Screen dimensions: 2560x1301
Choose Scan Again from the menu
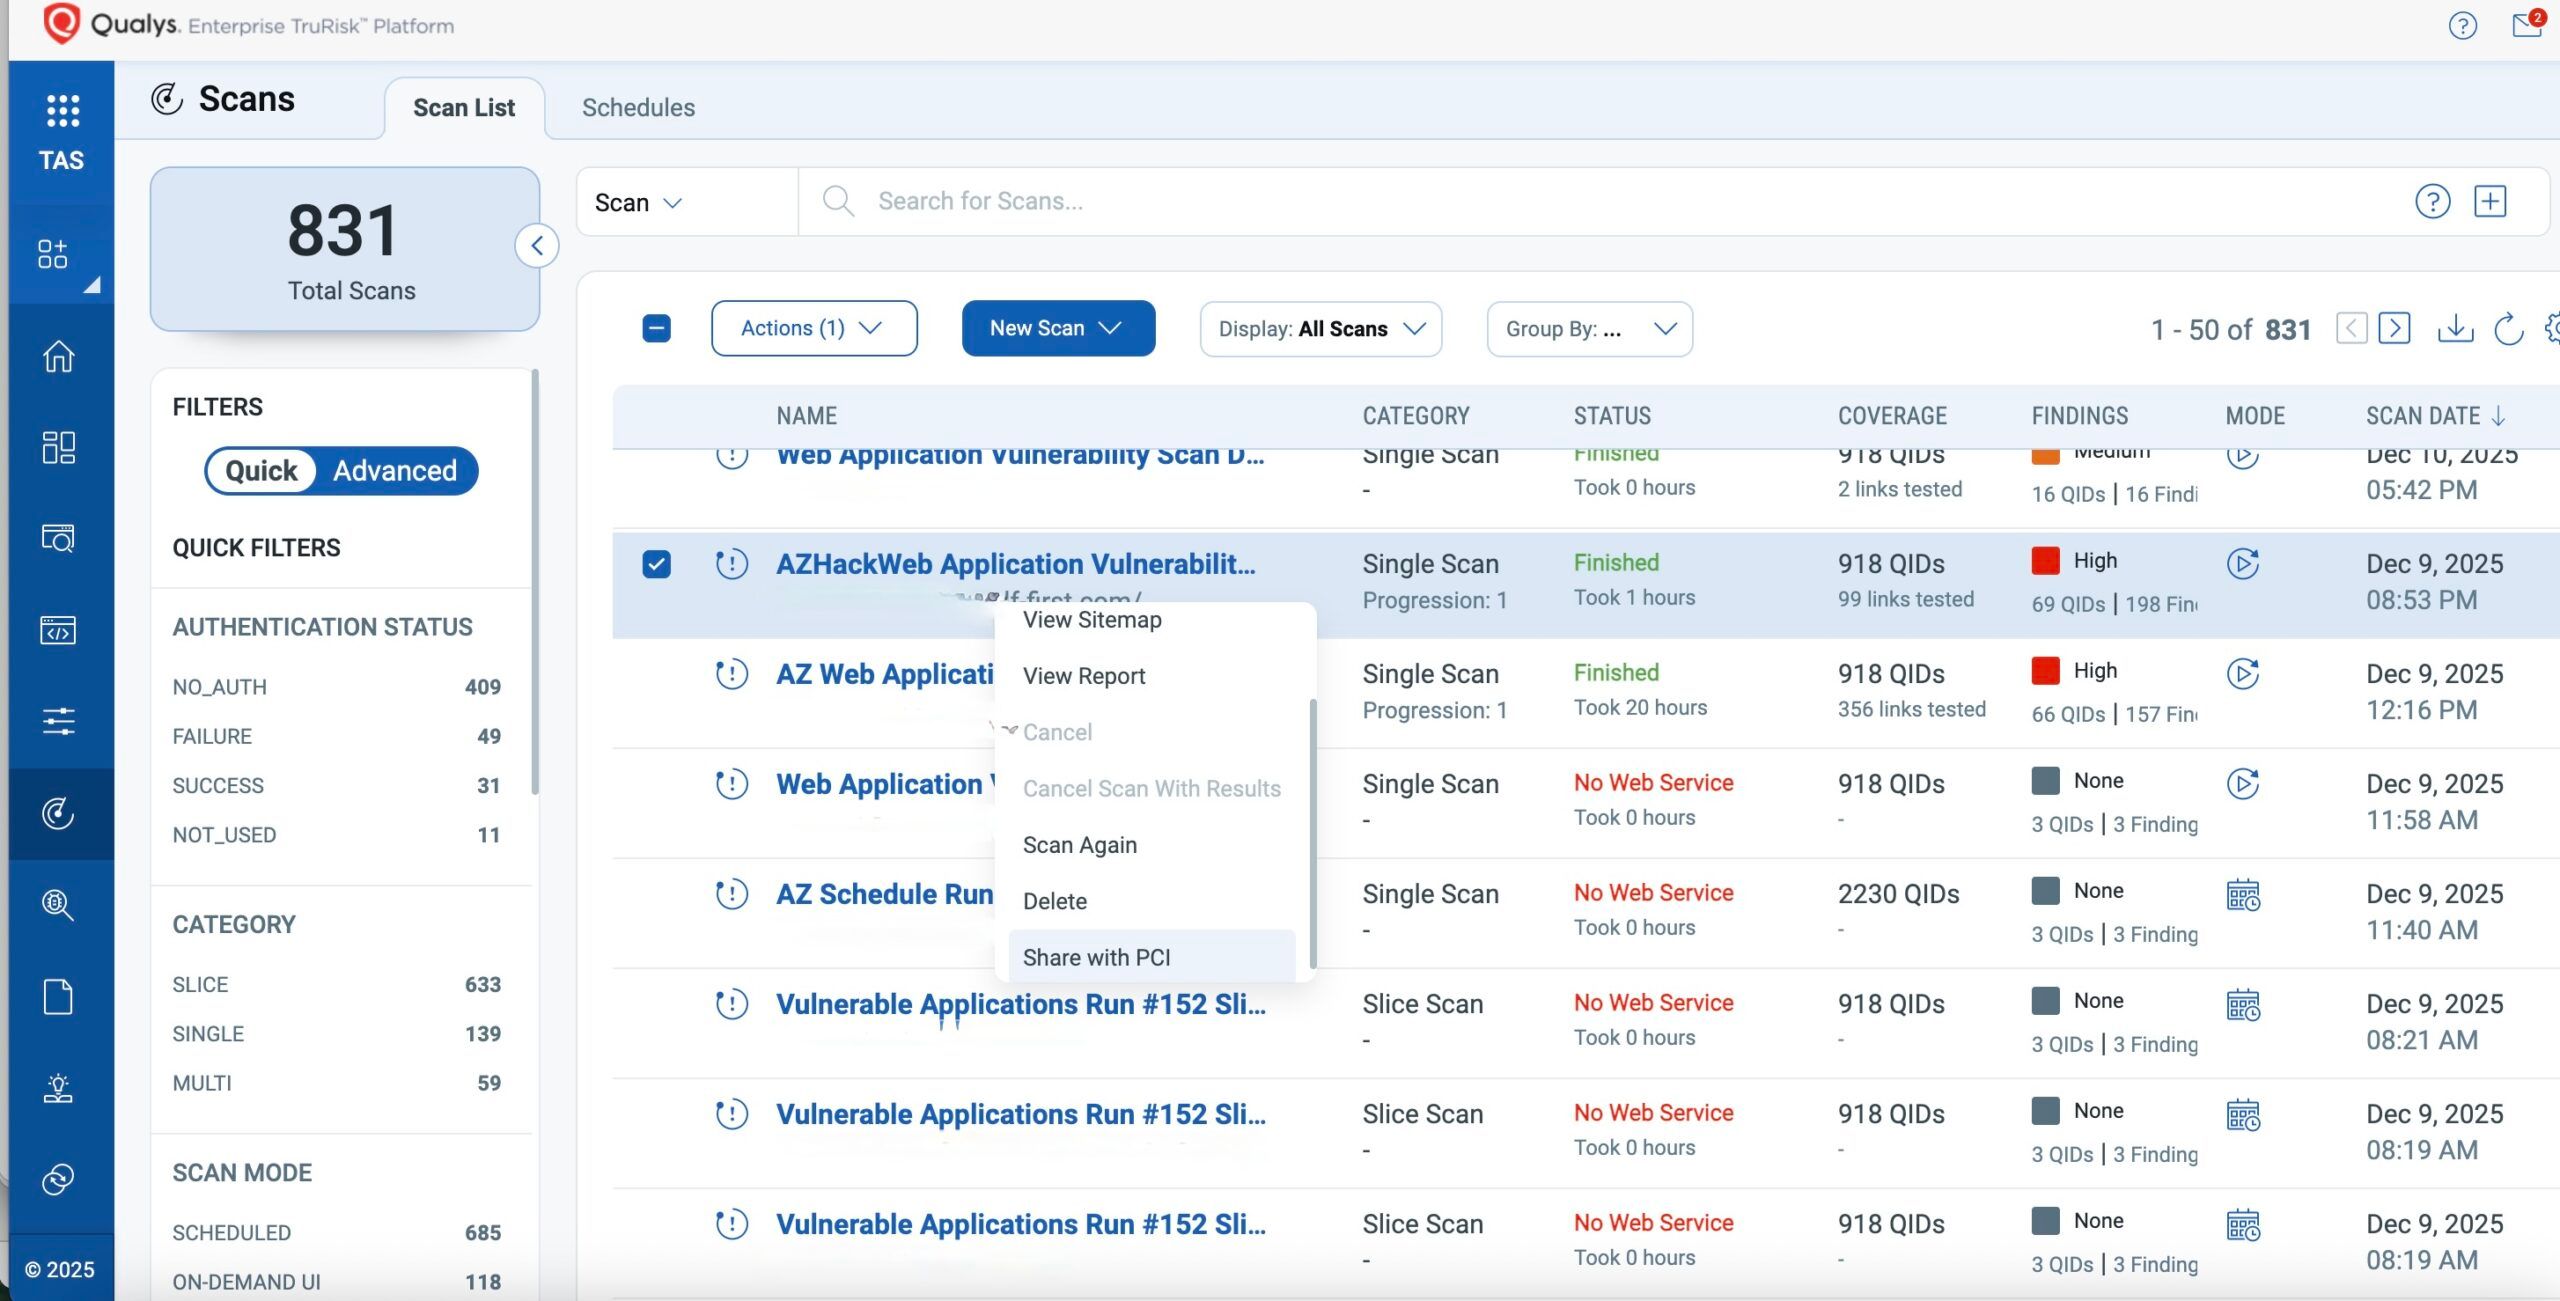click(1080, 845)
